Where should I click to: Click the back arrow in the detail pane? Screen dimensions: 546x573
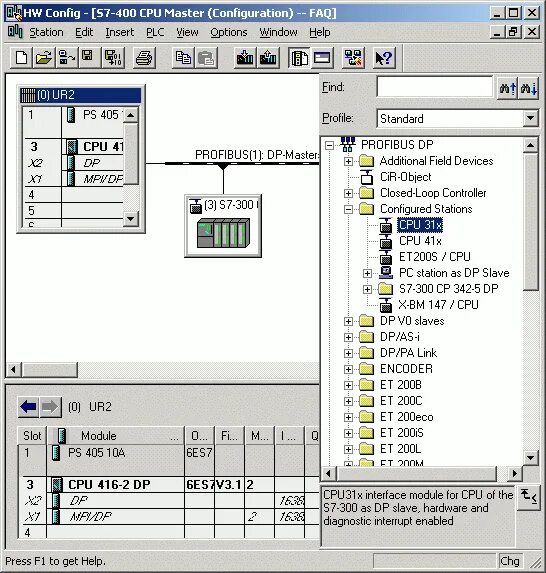[x=29, y=407]
